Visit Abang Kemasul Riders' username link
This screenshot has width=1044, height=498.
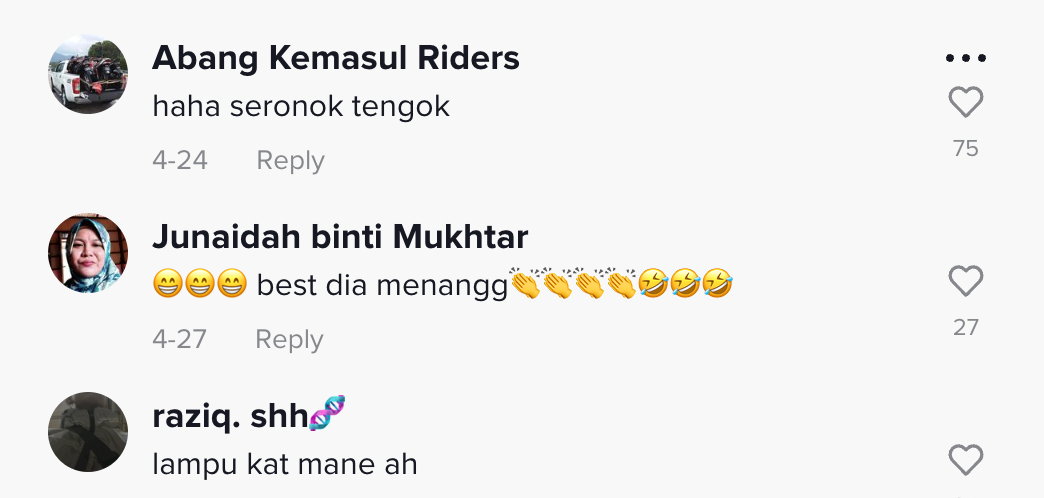[335, 59]
